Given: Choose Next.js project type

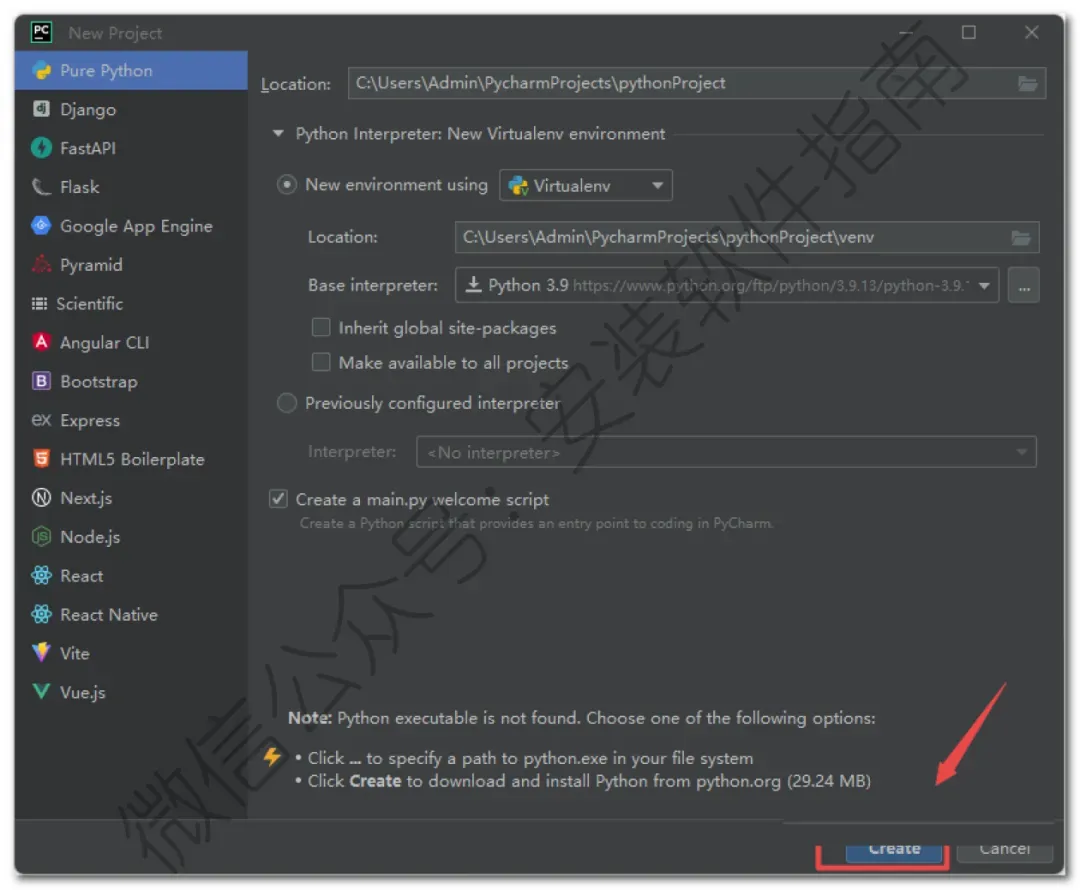Looking at the screenshot, I should pos(131,497).
